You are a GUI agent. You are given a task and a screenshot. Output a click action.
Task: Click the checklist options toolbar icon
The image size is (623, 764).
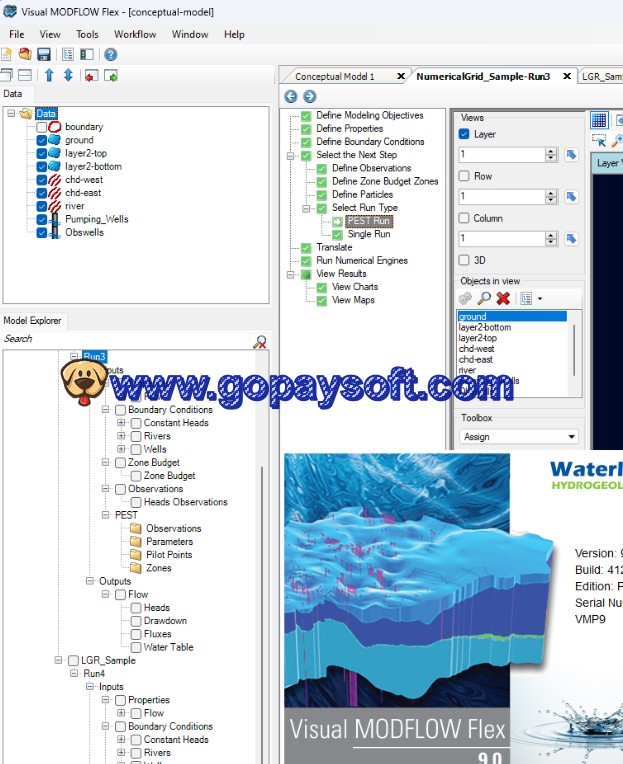tap(68, 54)
